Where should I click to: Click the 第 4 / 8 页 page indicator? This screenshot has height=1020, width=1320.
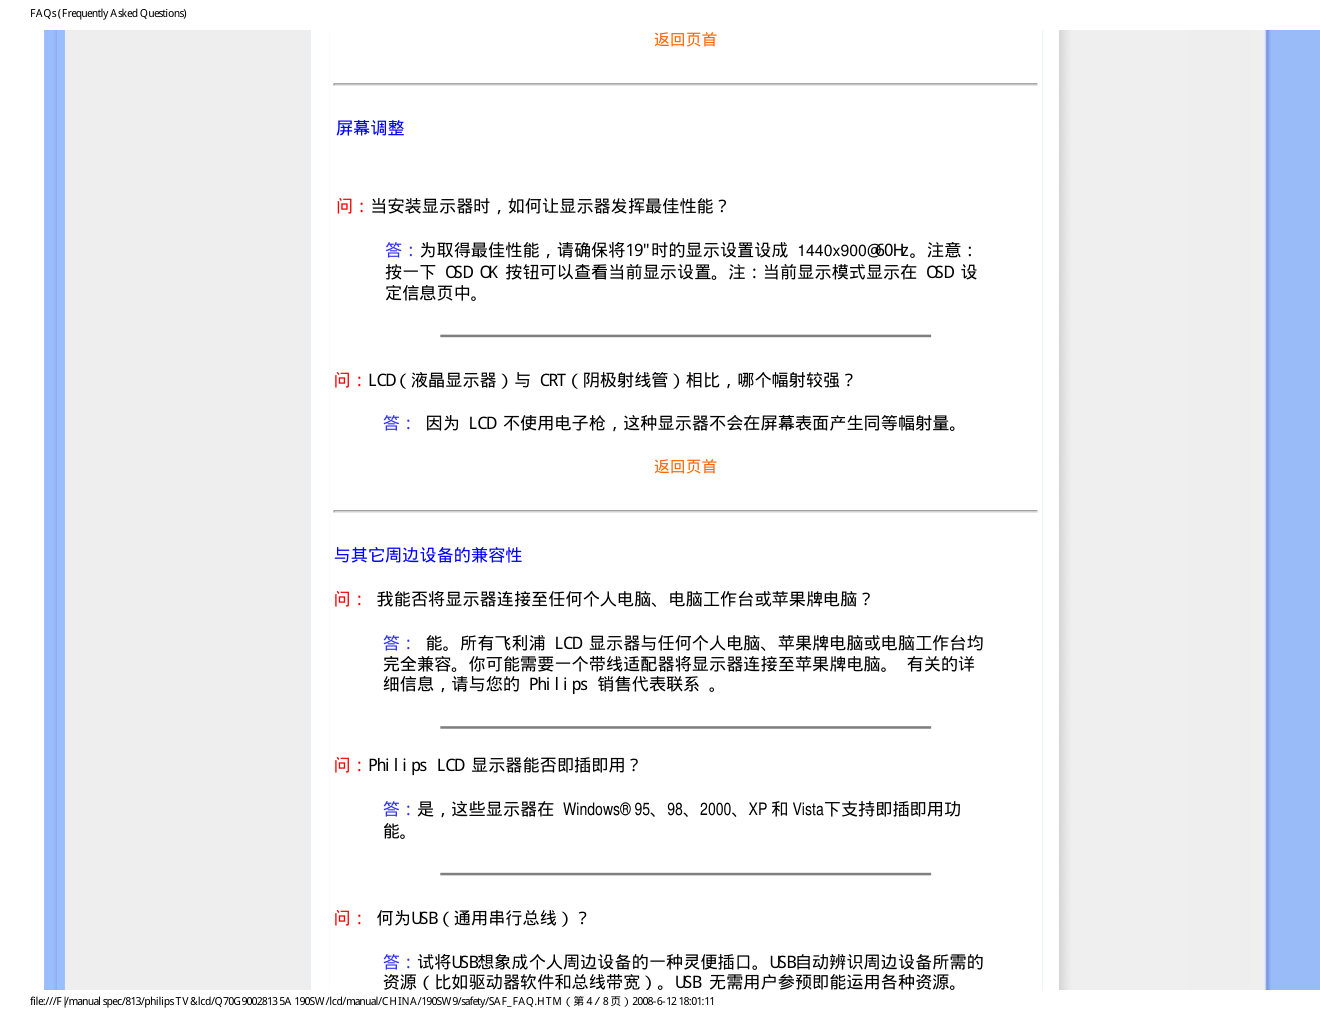point(597,1001)
